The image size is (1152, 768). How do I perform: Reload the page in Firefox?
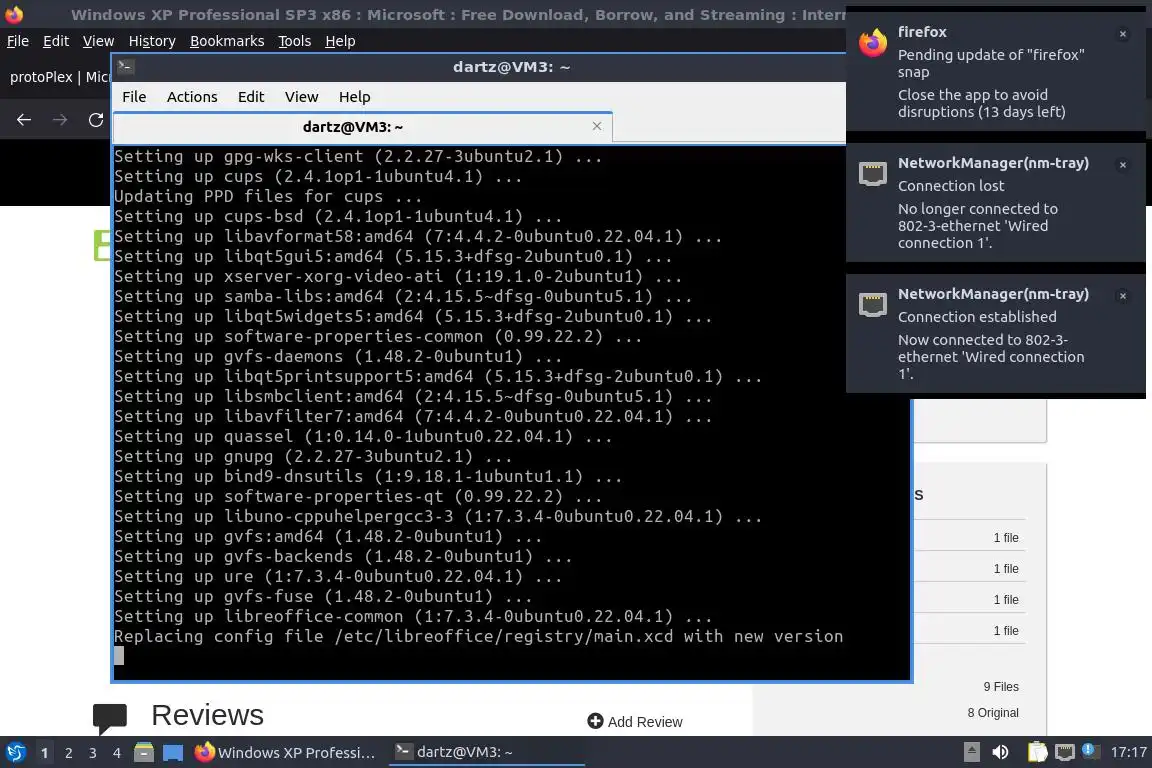[x=96, y=120]
